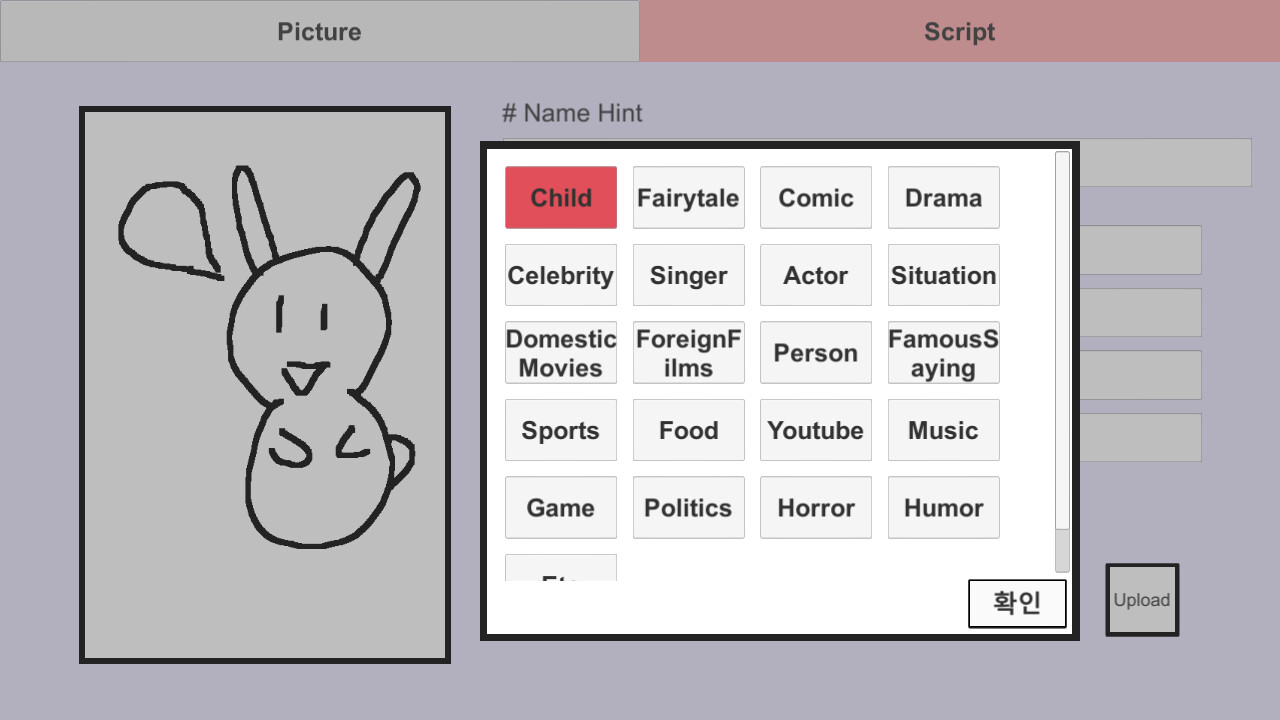Pick the FamousSaying category

click(943, 353)
